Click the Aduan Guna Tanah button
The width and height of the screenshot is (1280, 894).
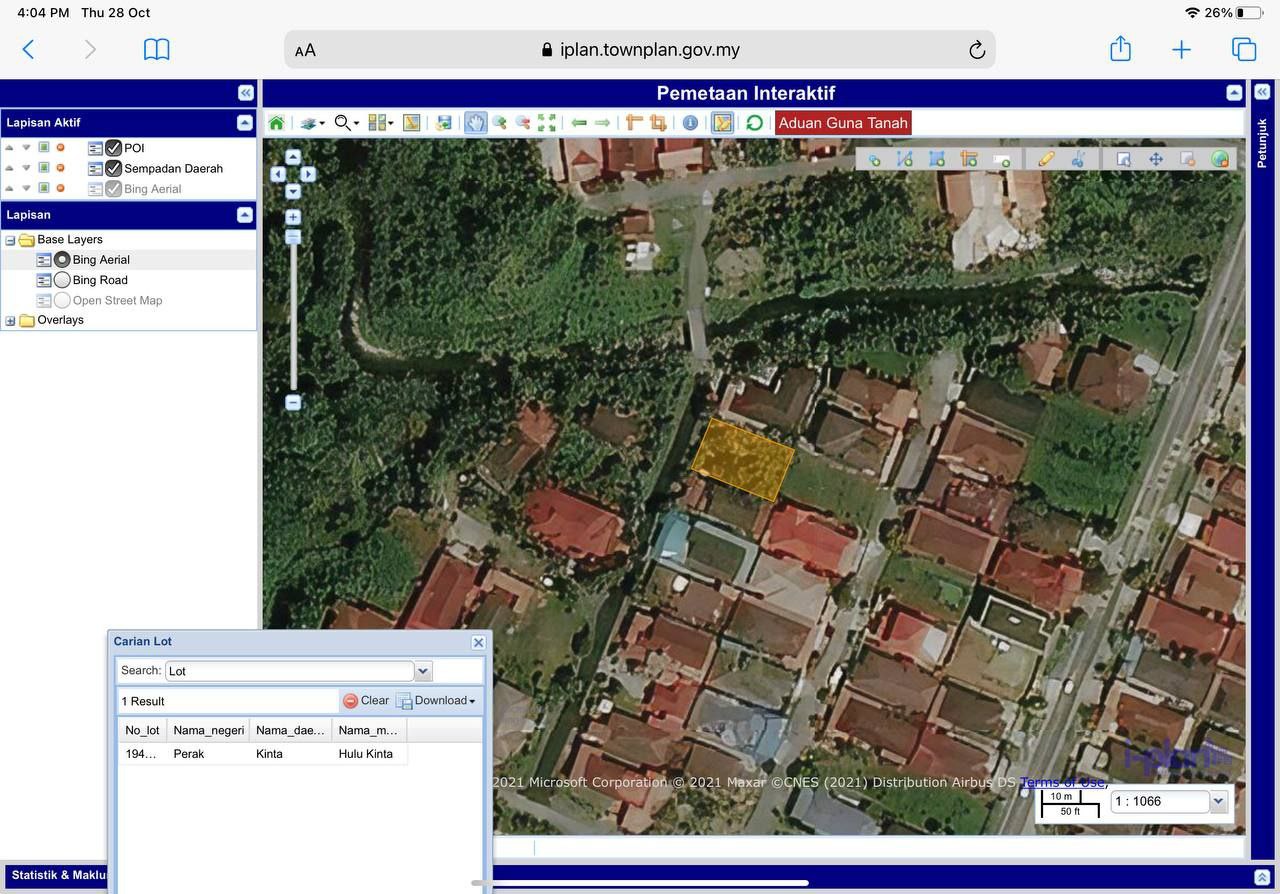pyautogui.click(x=843, y=123)
